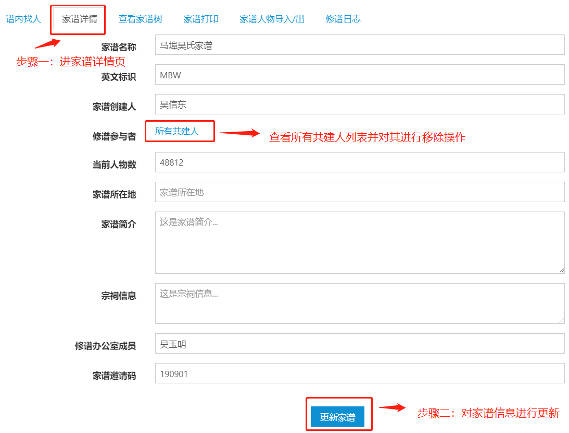Screen dimensions: 569x433
Task: Open the 查看家谱树 tab
Action: (x=140, y=19)
